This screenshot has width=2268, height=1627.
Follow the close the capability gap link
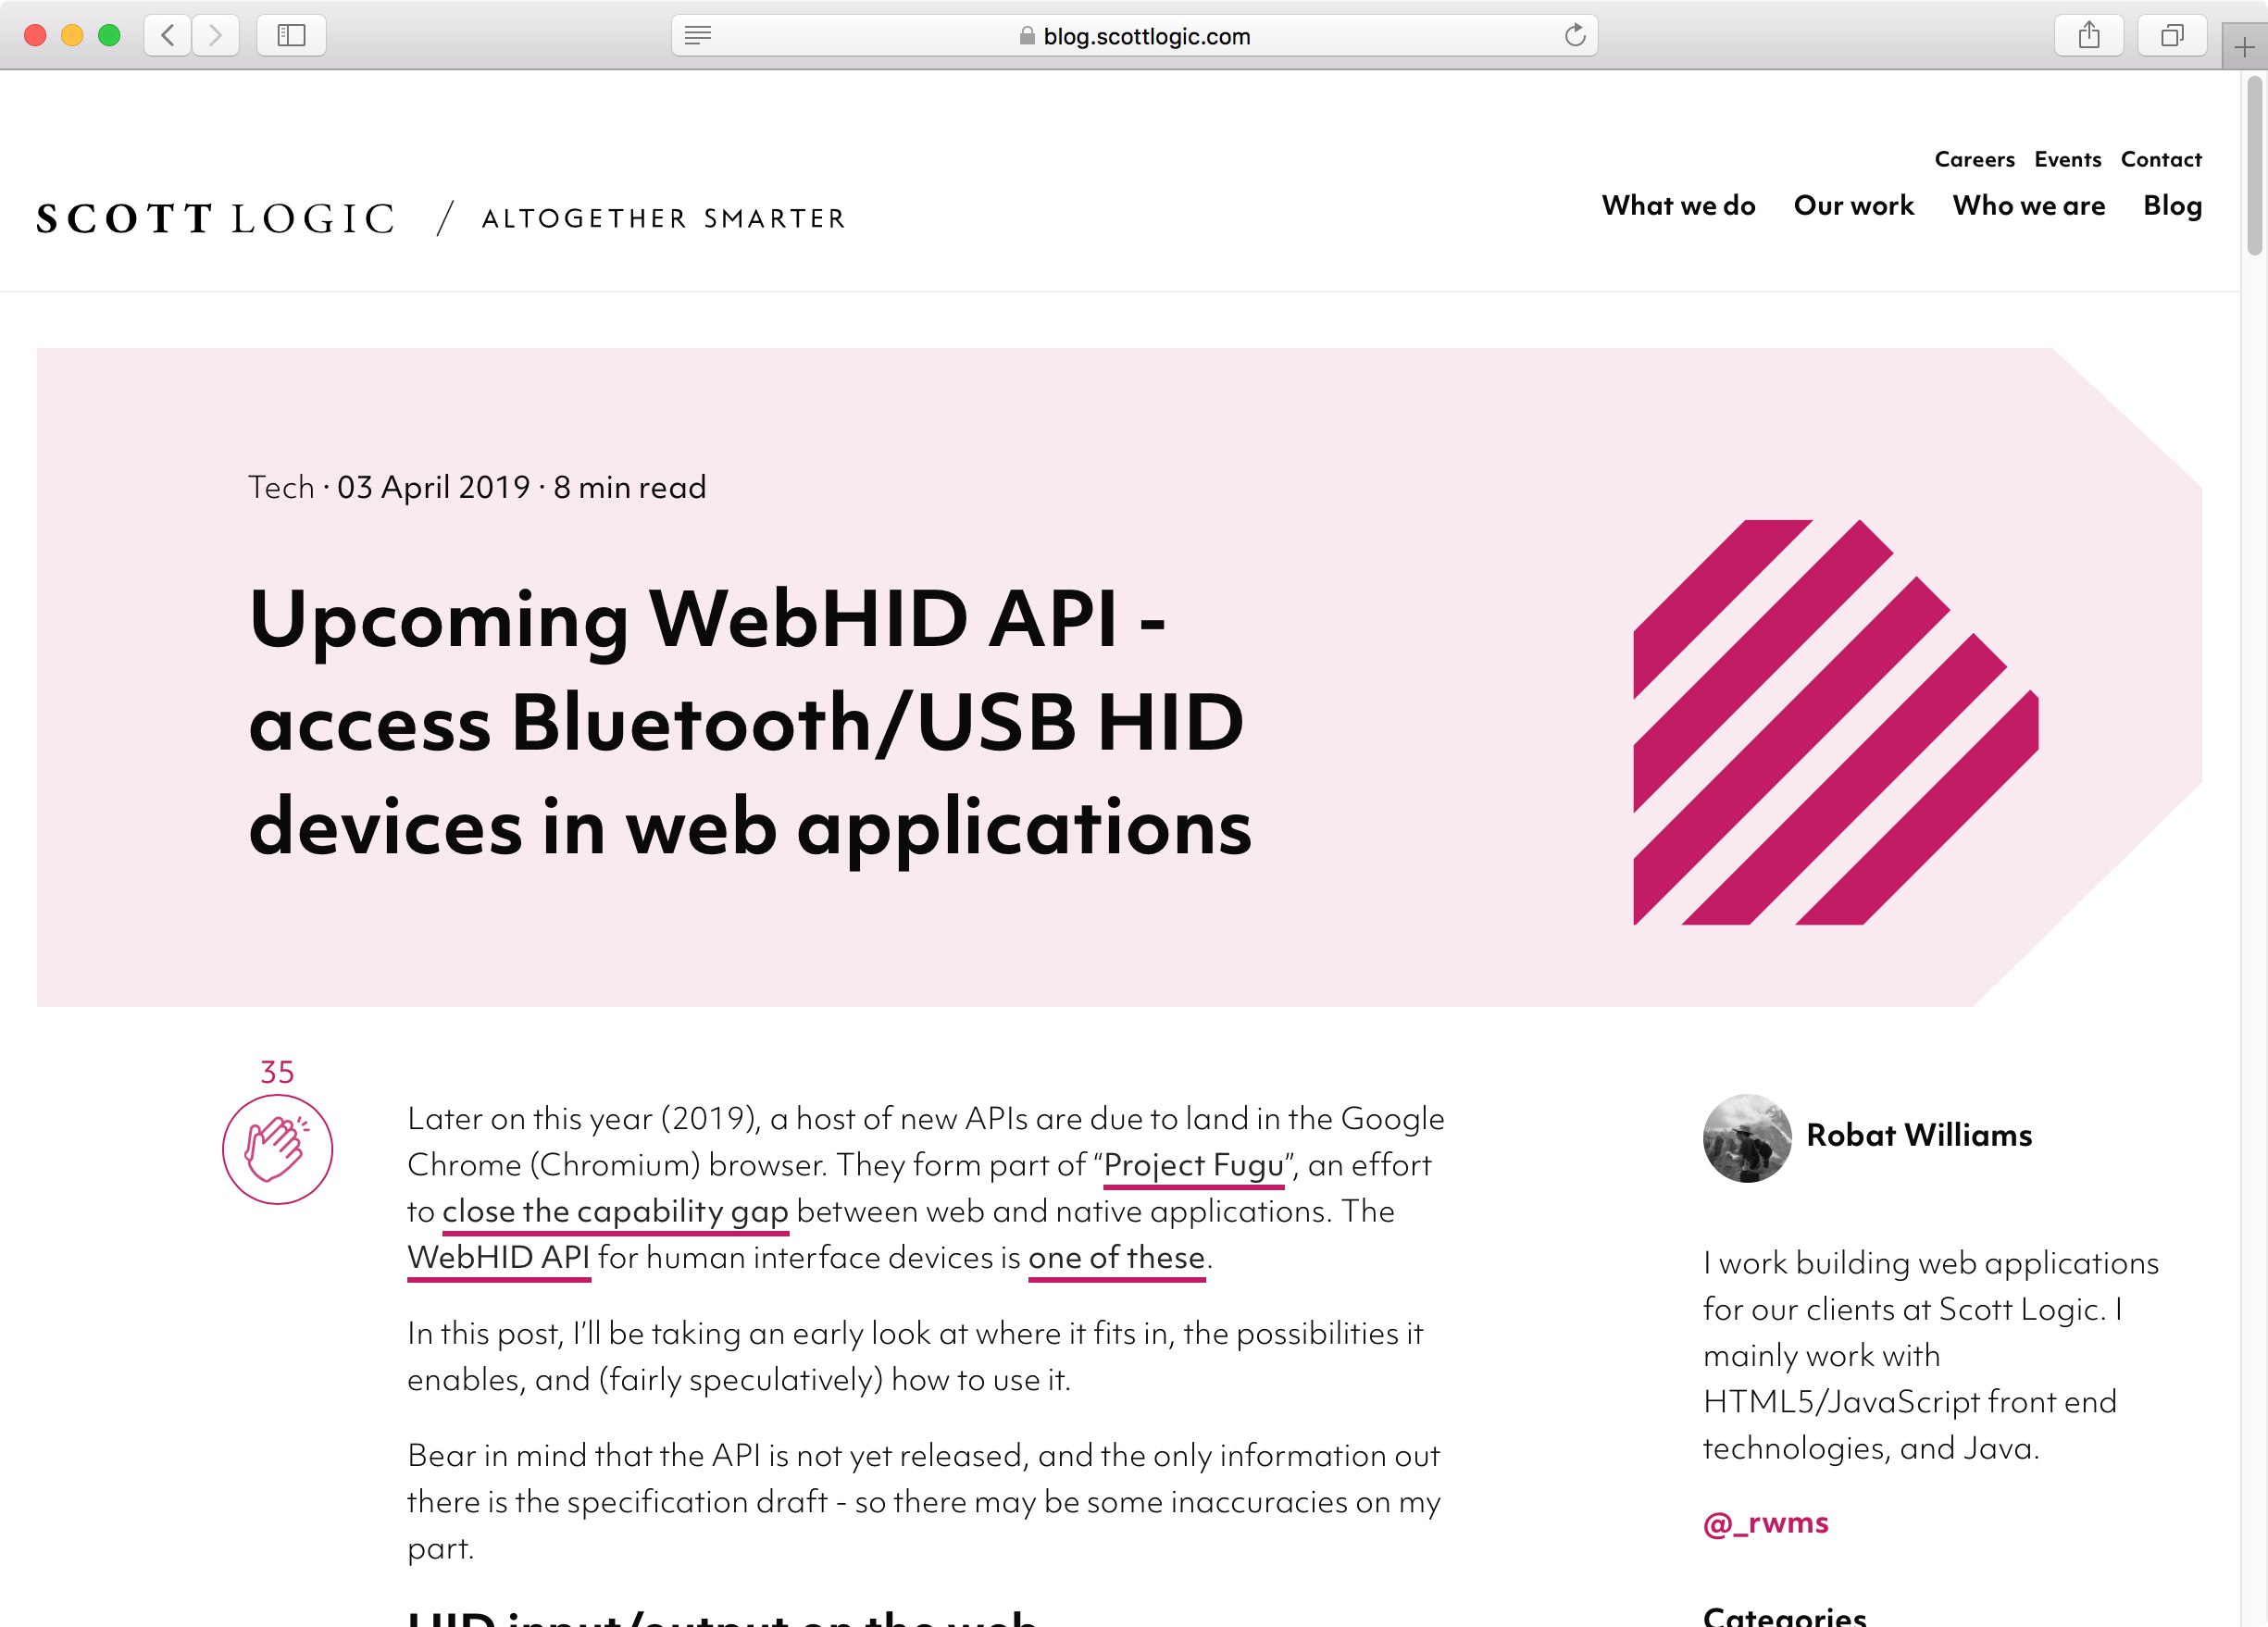[615, 1212]
